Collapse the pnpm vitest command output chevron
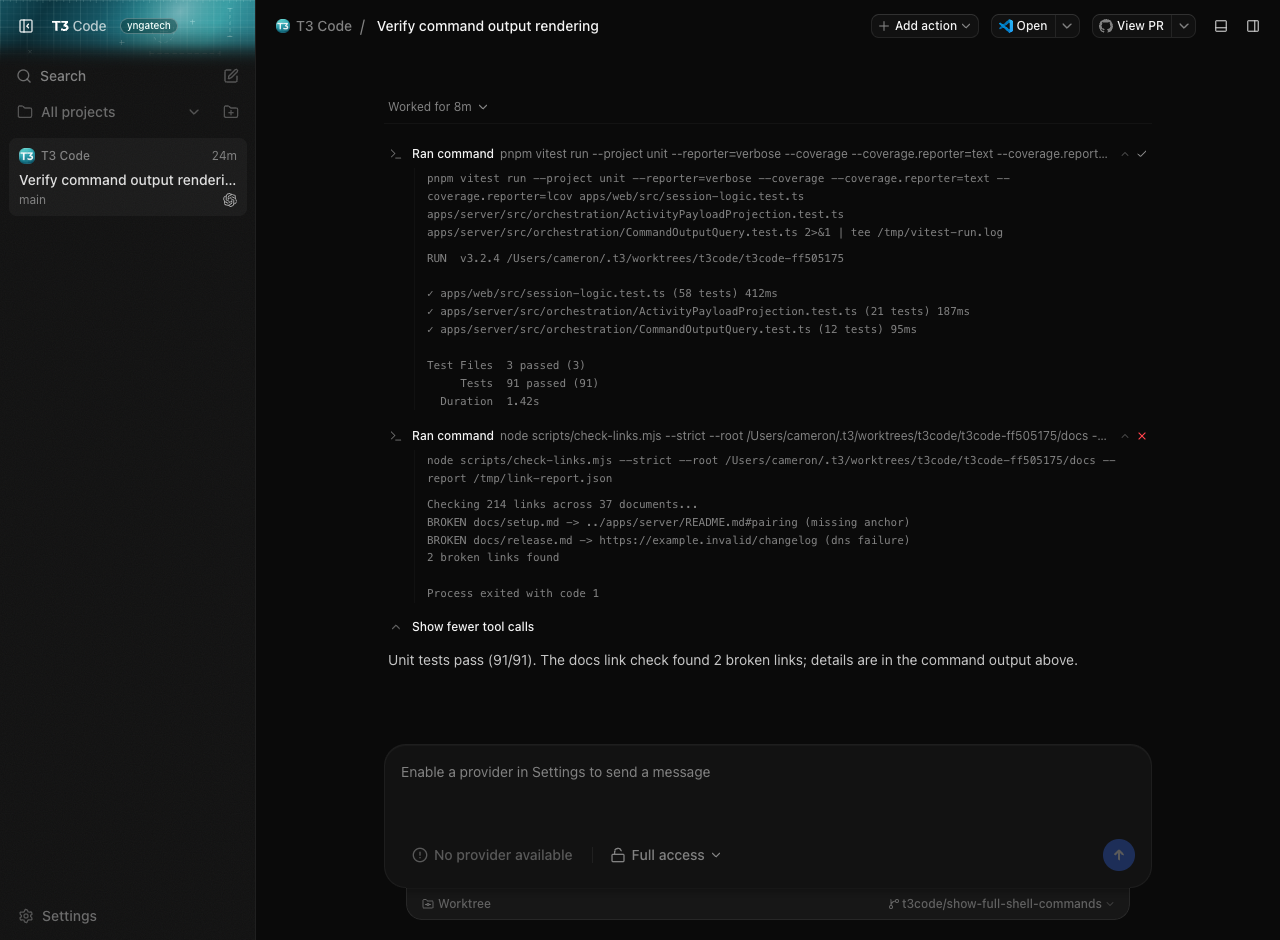The image size is (1280, 940). coord(1125,155)
